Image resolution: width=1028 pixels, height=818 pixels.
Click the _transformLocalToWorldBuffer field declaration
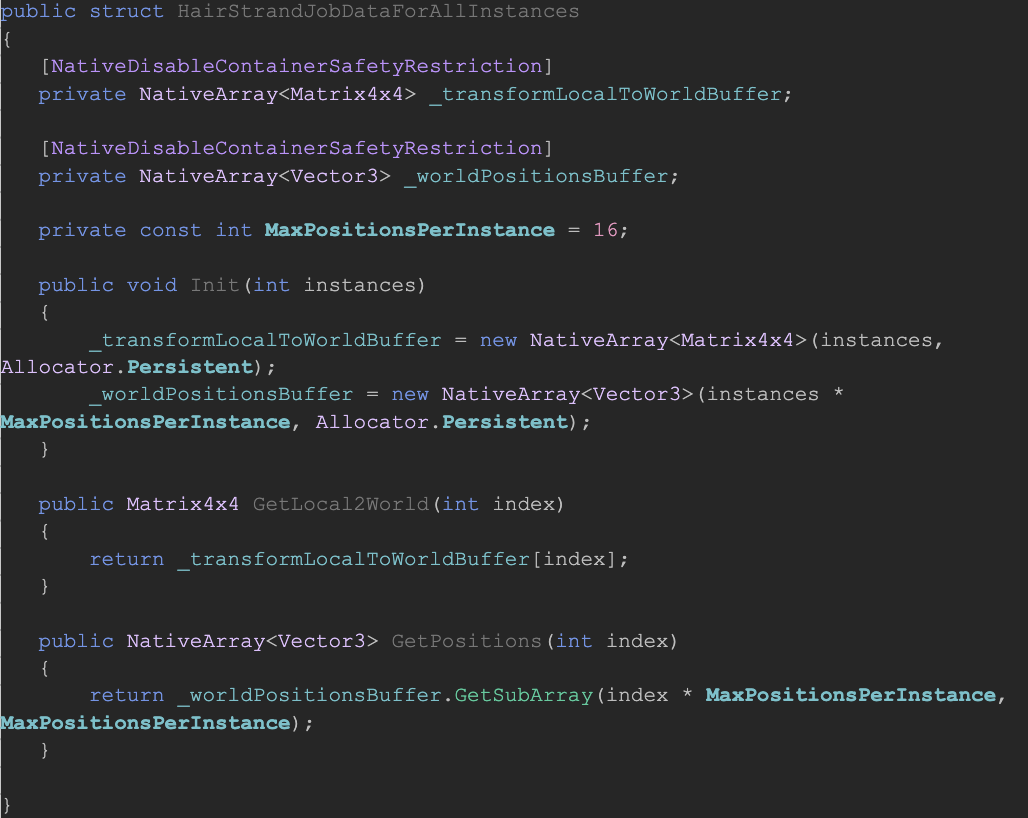[x=604, y=94]
